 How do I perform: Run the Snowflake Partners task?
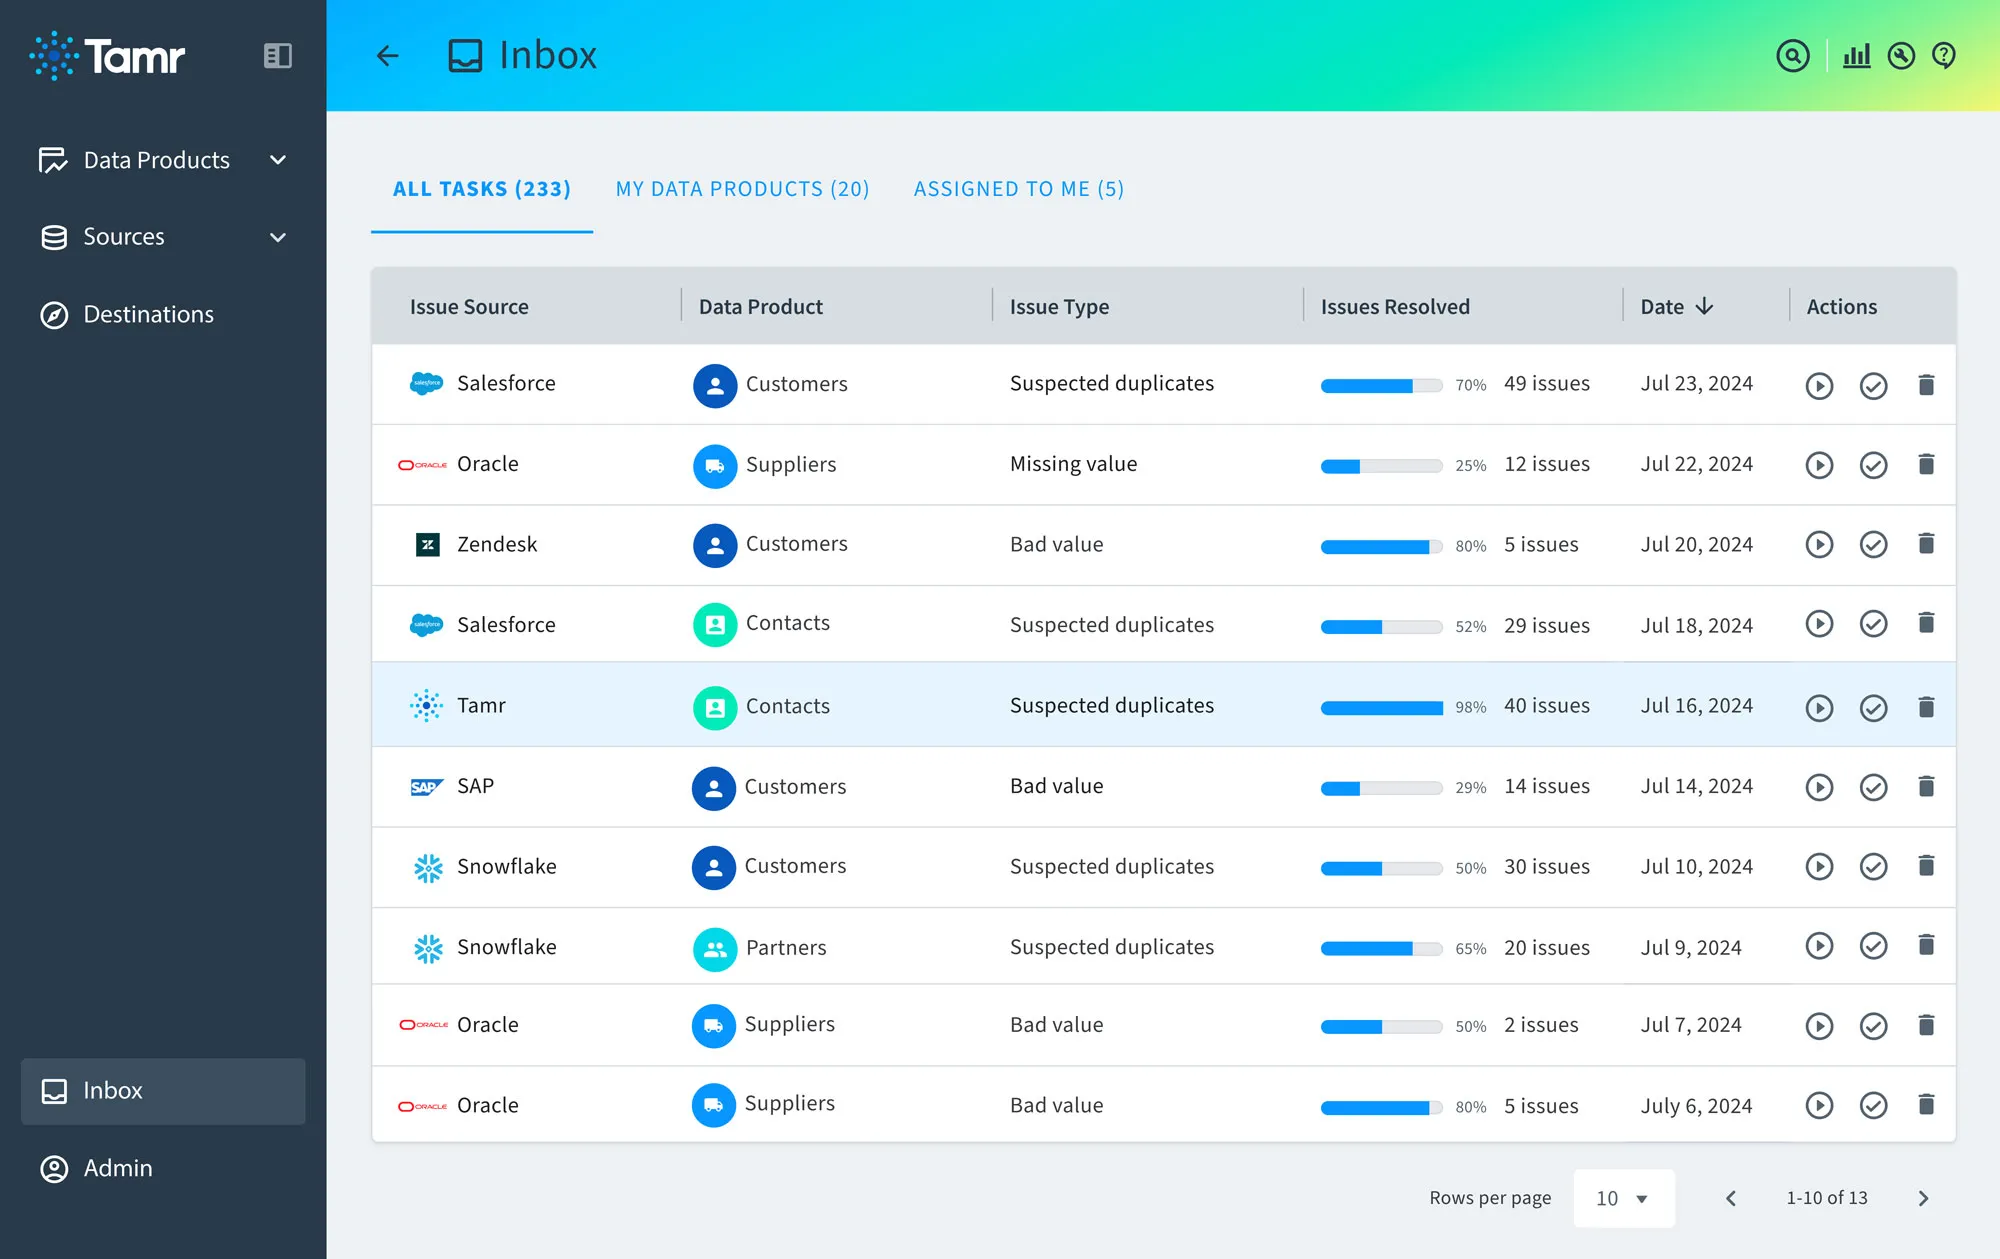point(1819,946)
